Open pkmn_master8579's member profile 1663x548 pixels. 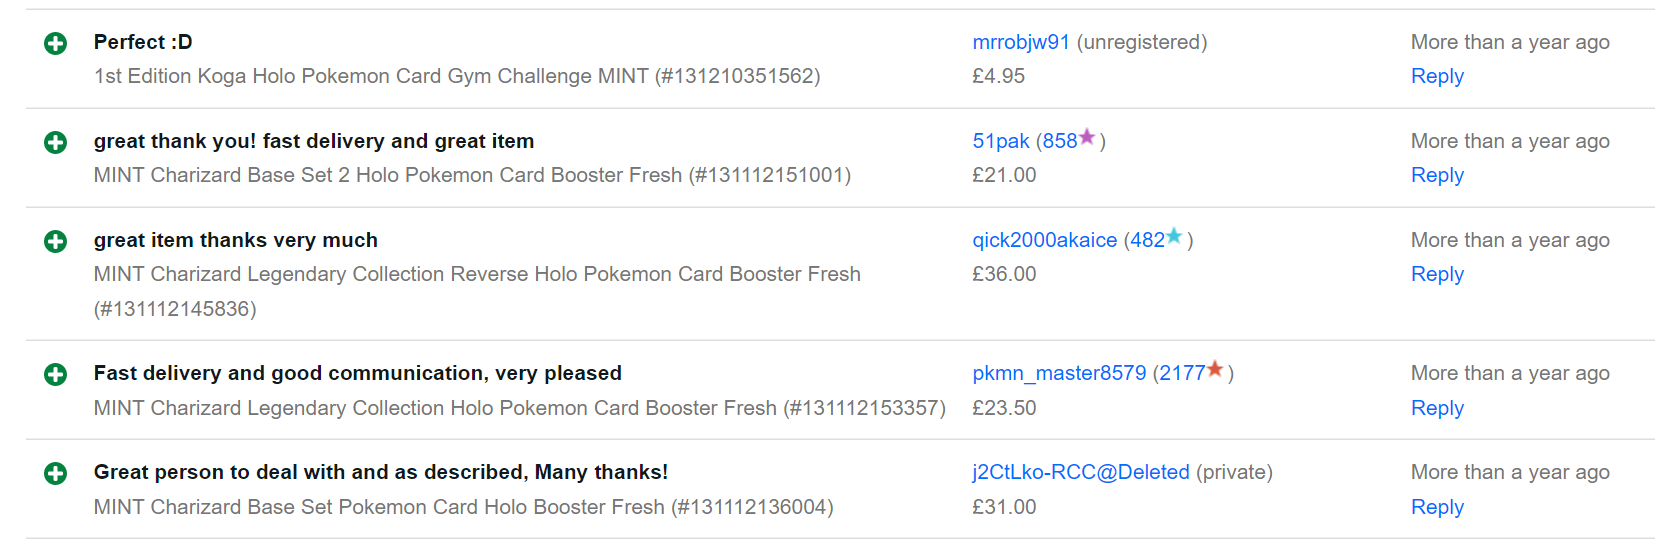1059,373
